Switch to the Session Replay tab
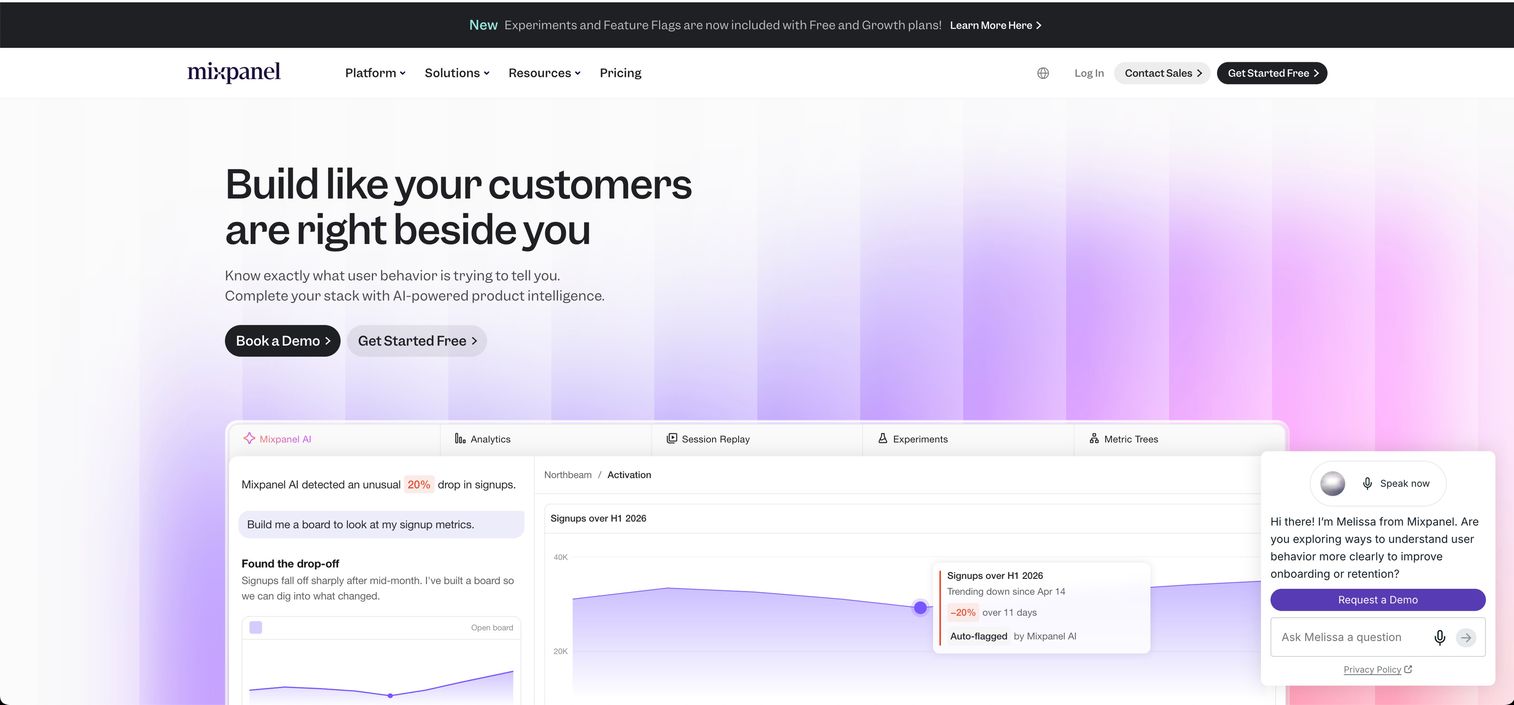This screenshot has width=1514, height=705. [757, 439]
